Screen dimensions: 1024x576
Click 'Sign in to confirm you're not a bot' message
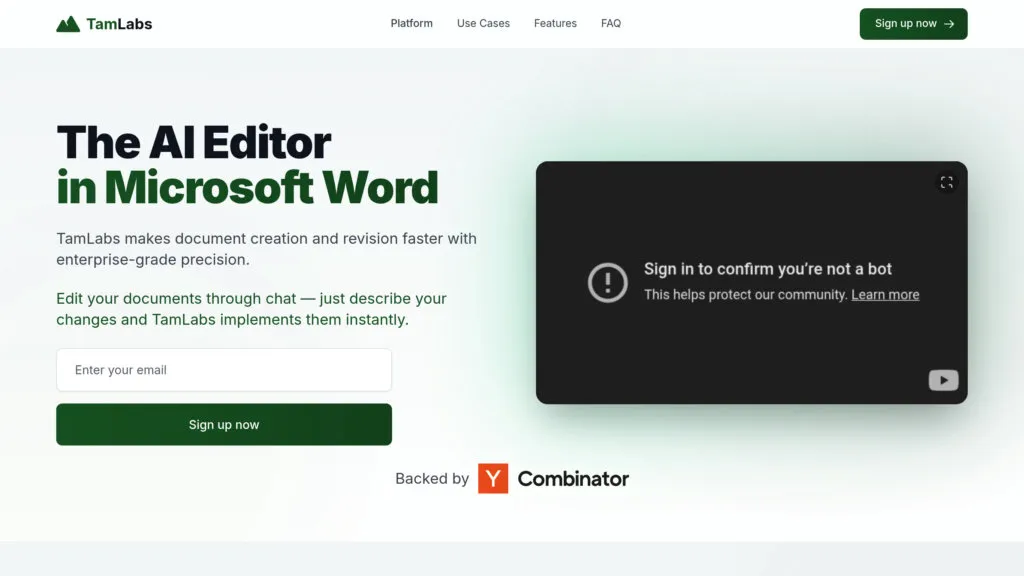tap(767, 269)
